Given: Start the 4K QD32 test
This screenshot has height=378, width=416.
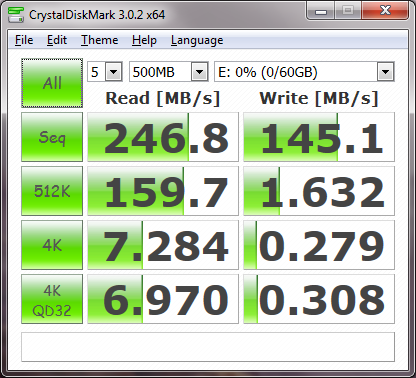Looking at the screenshot, I should click(52, 299).
